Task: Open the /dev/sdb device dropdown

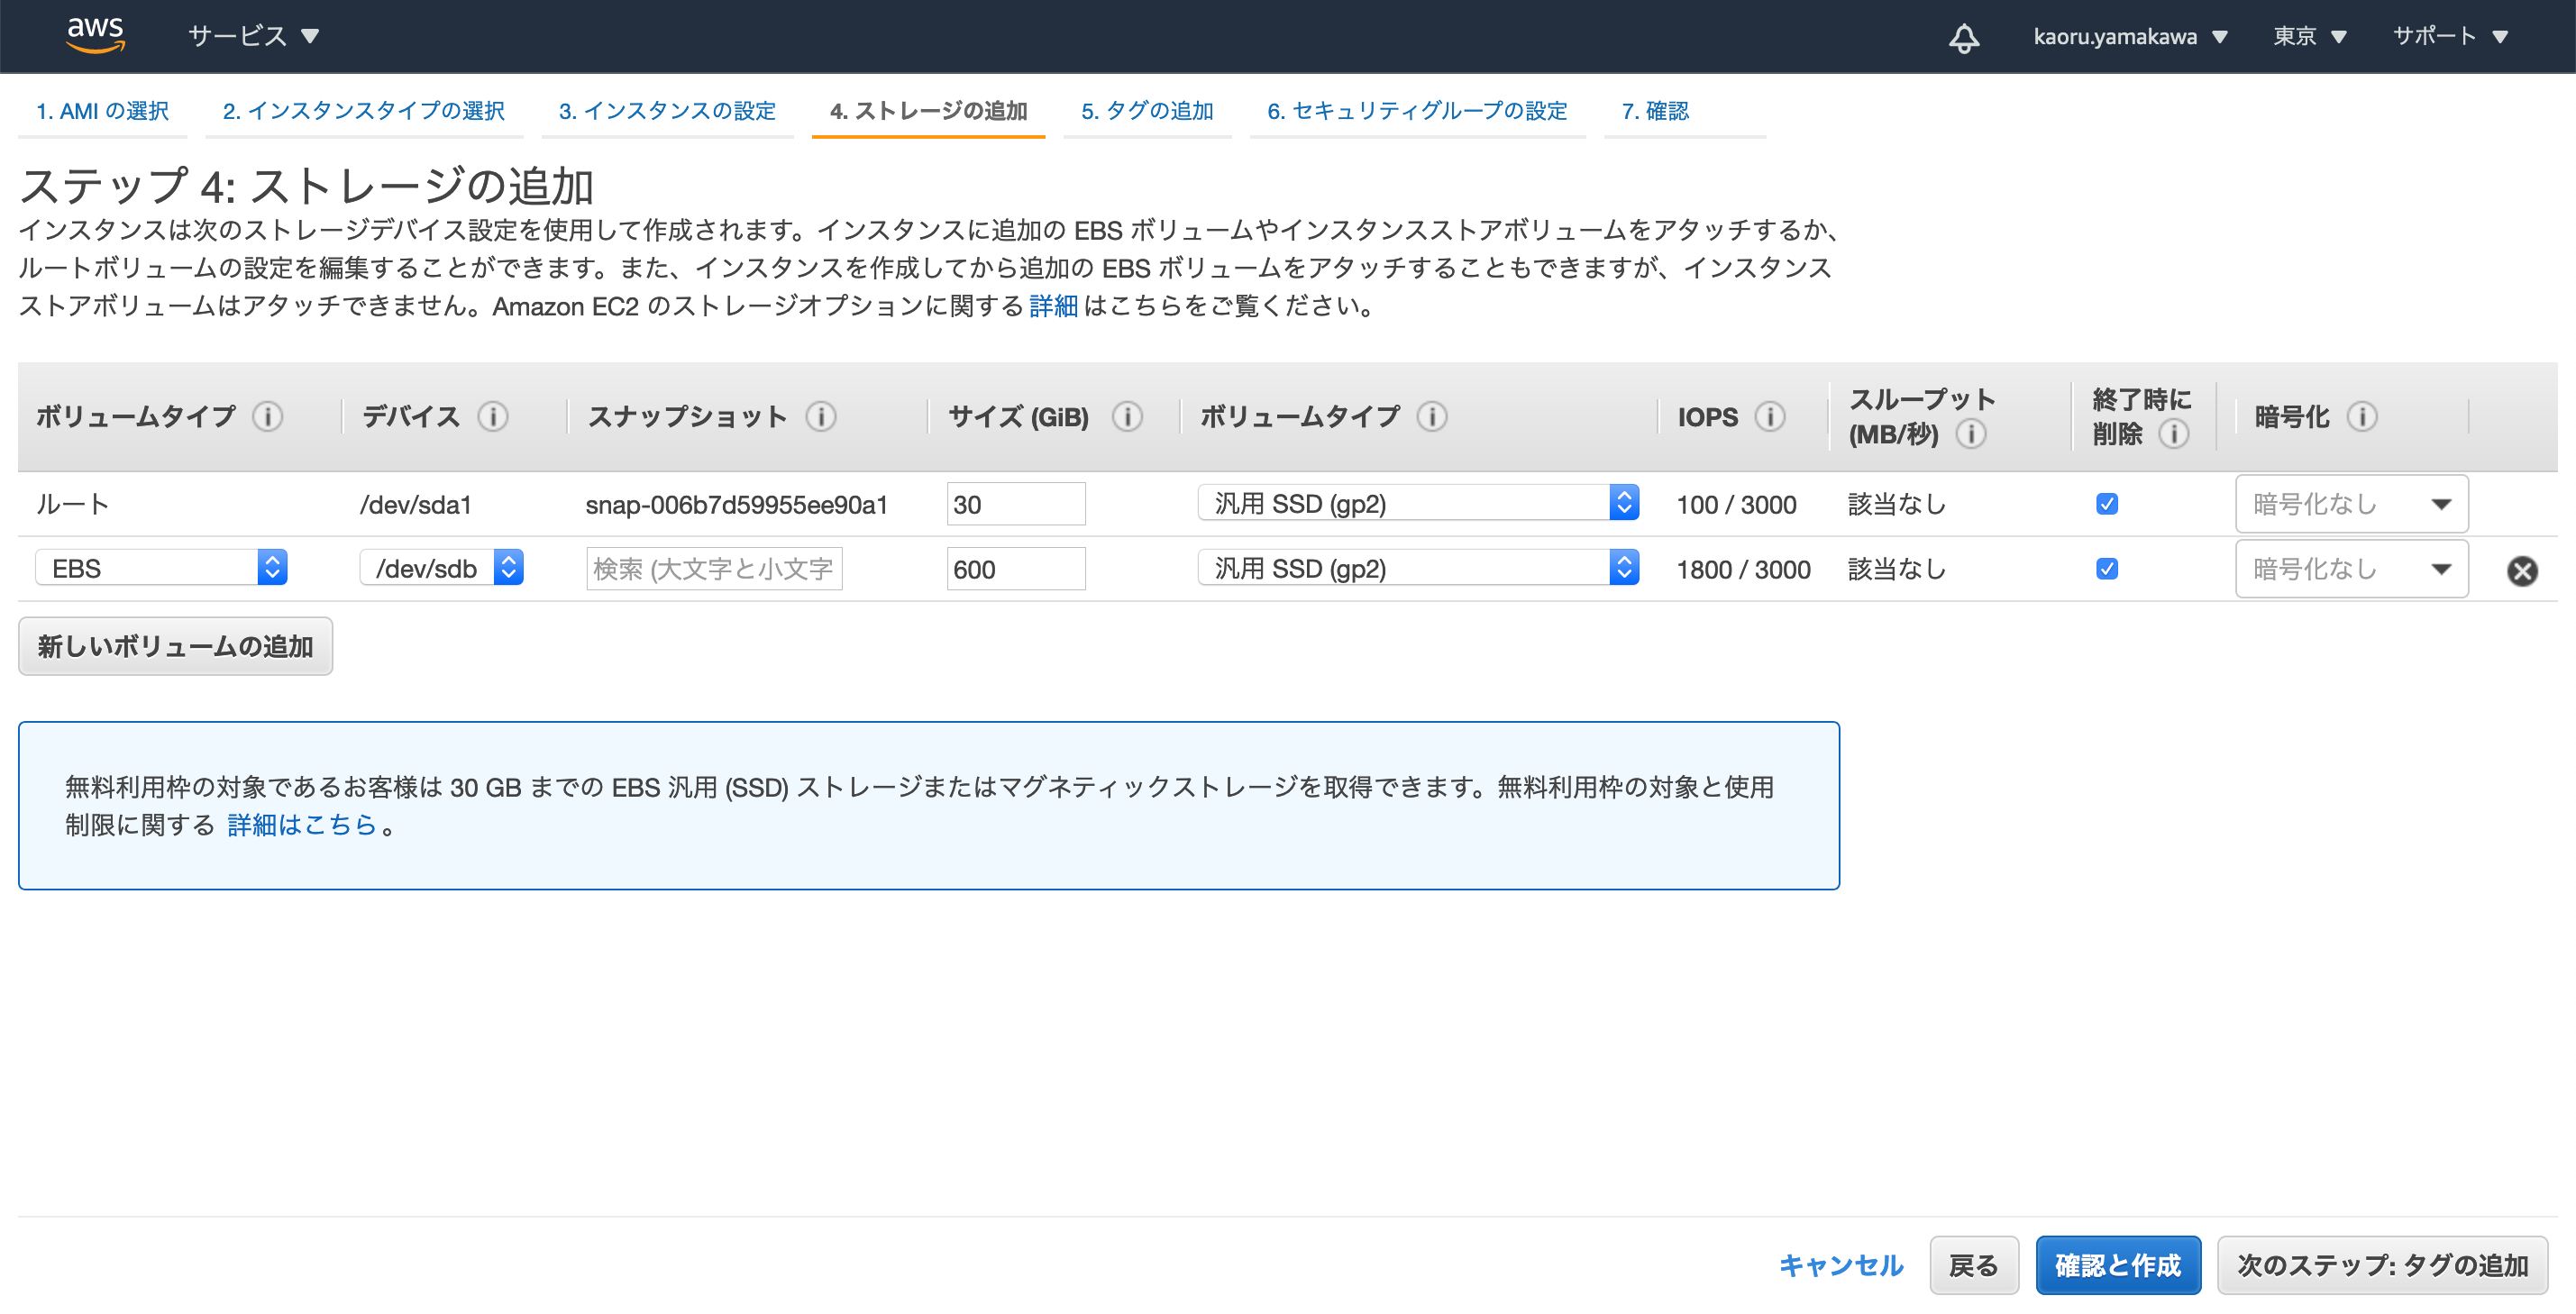Action: tap(510, 568)
